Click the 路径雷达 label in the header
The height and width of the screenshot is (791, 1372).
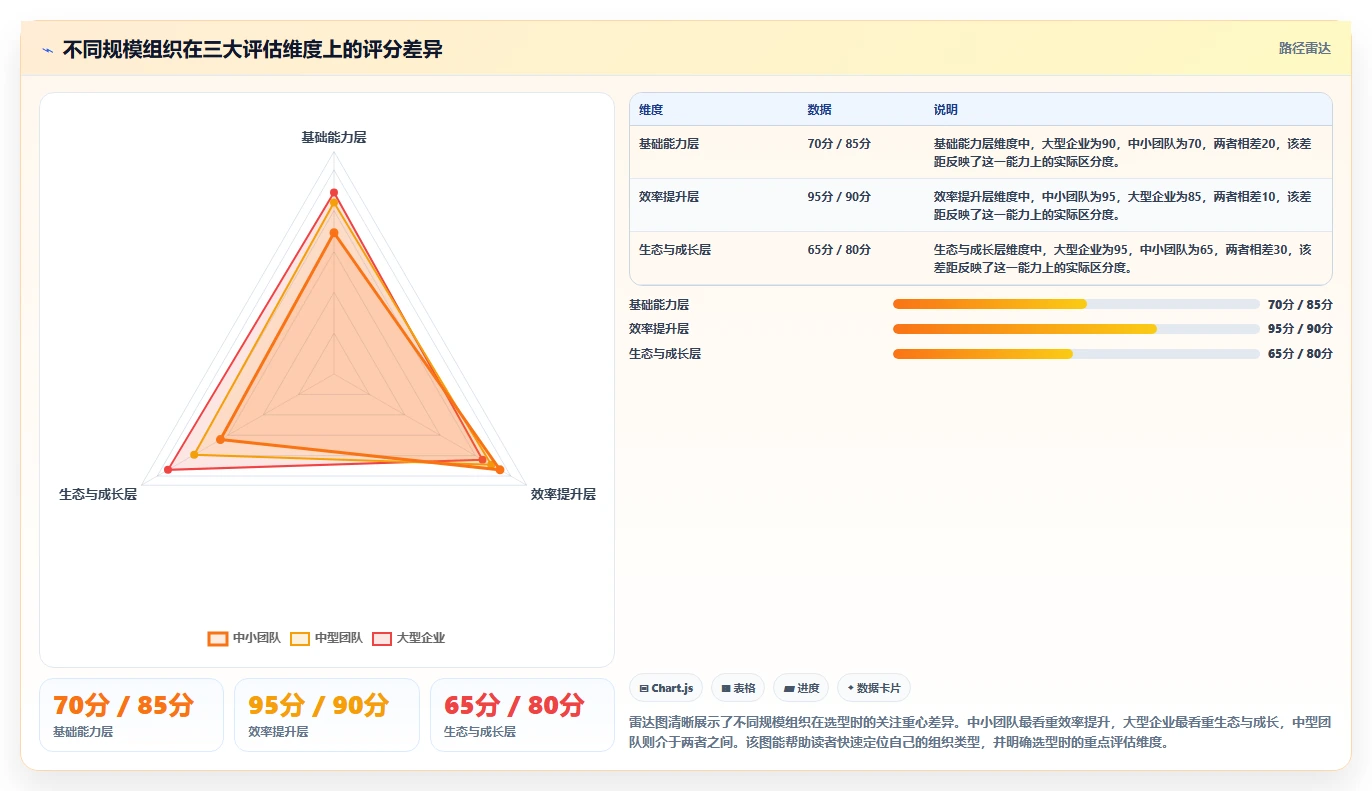tap(1305, 48)
